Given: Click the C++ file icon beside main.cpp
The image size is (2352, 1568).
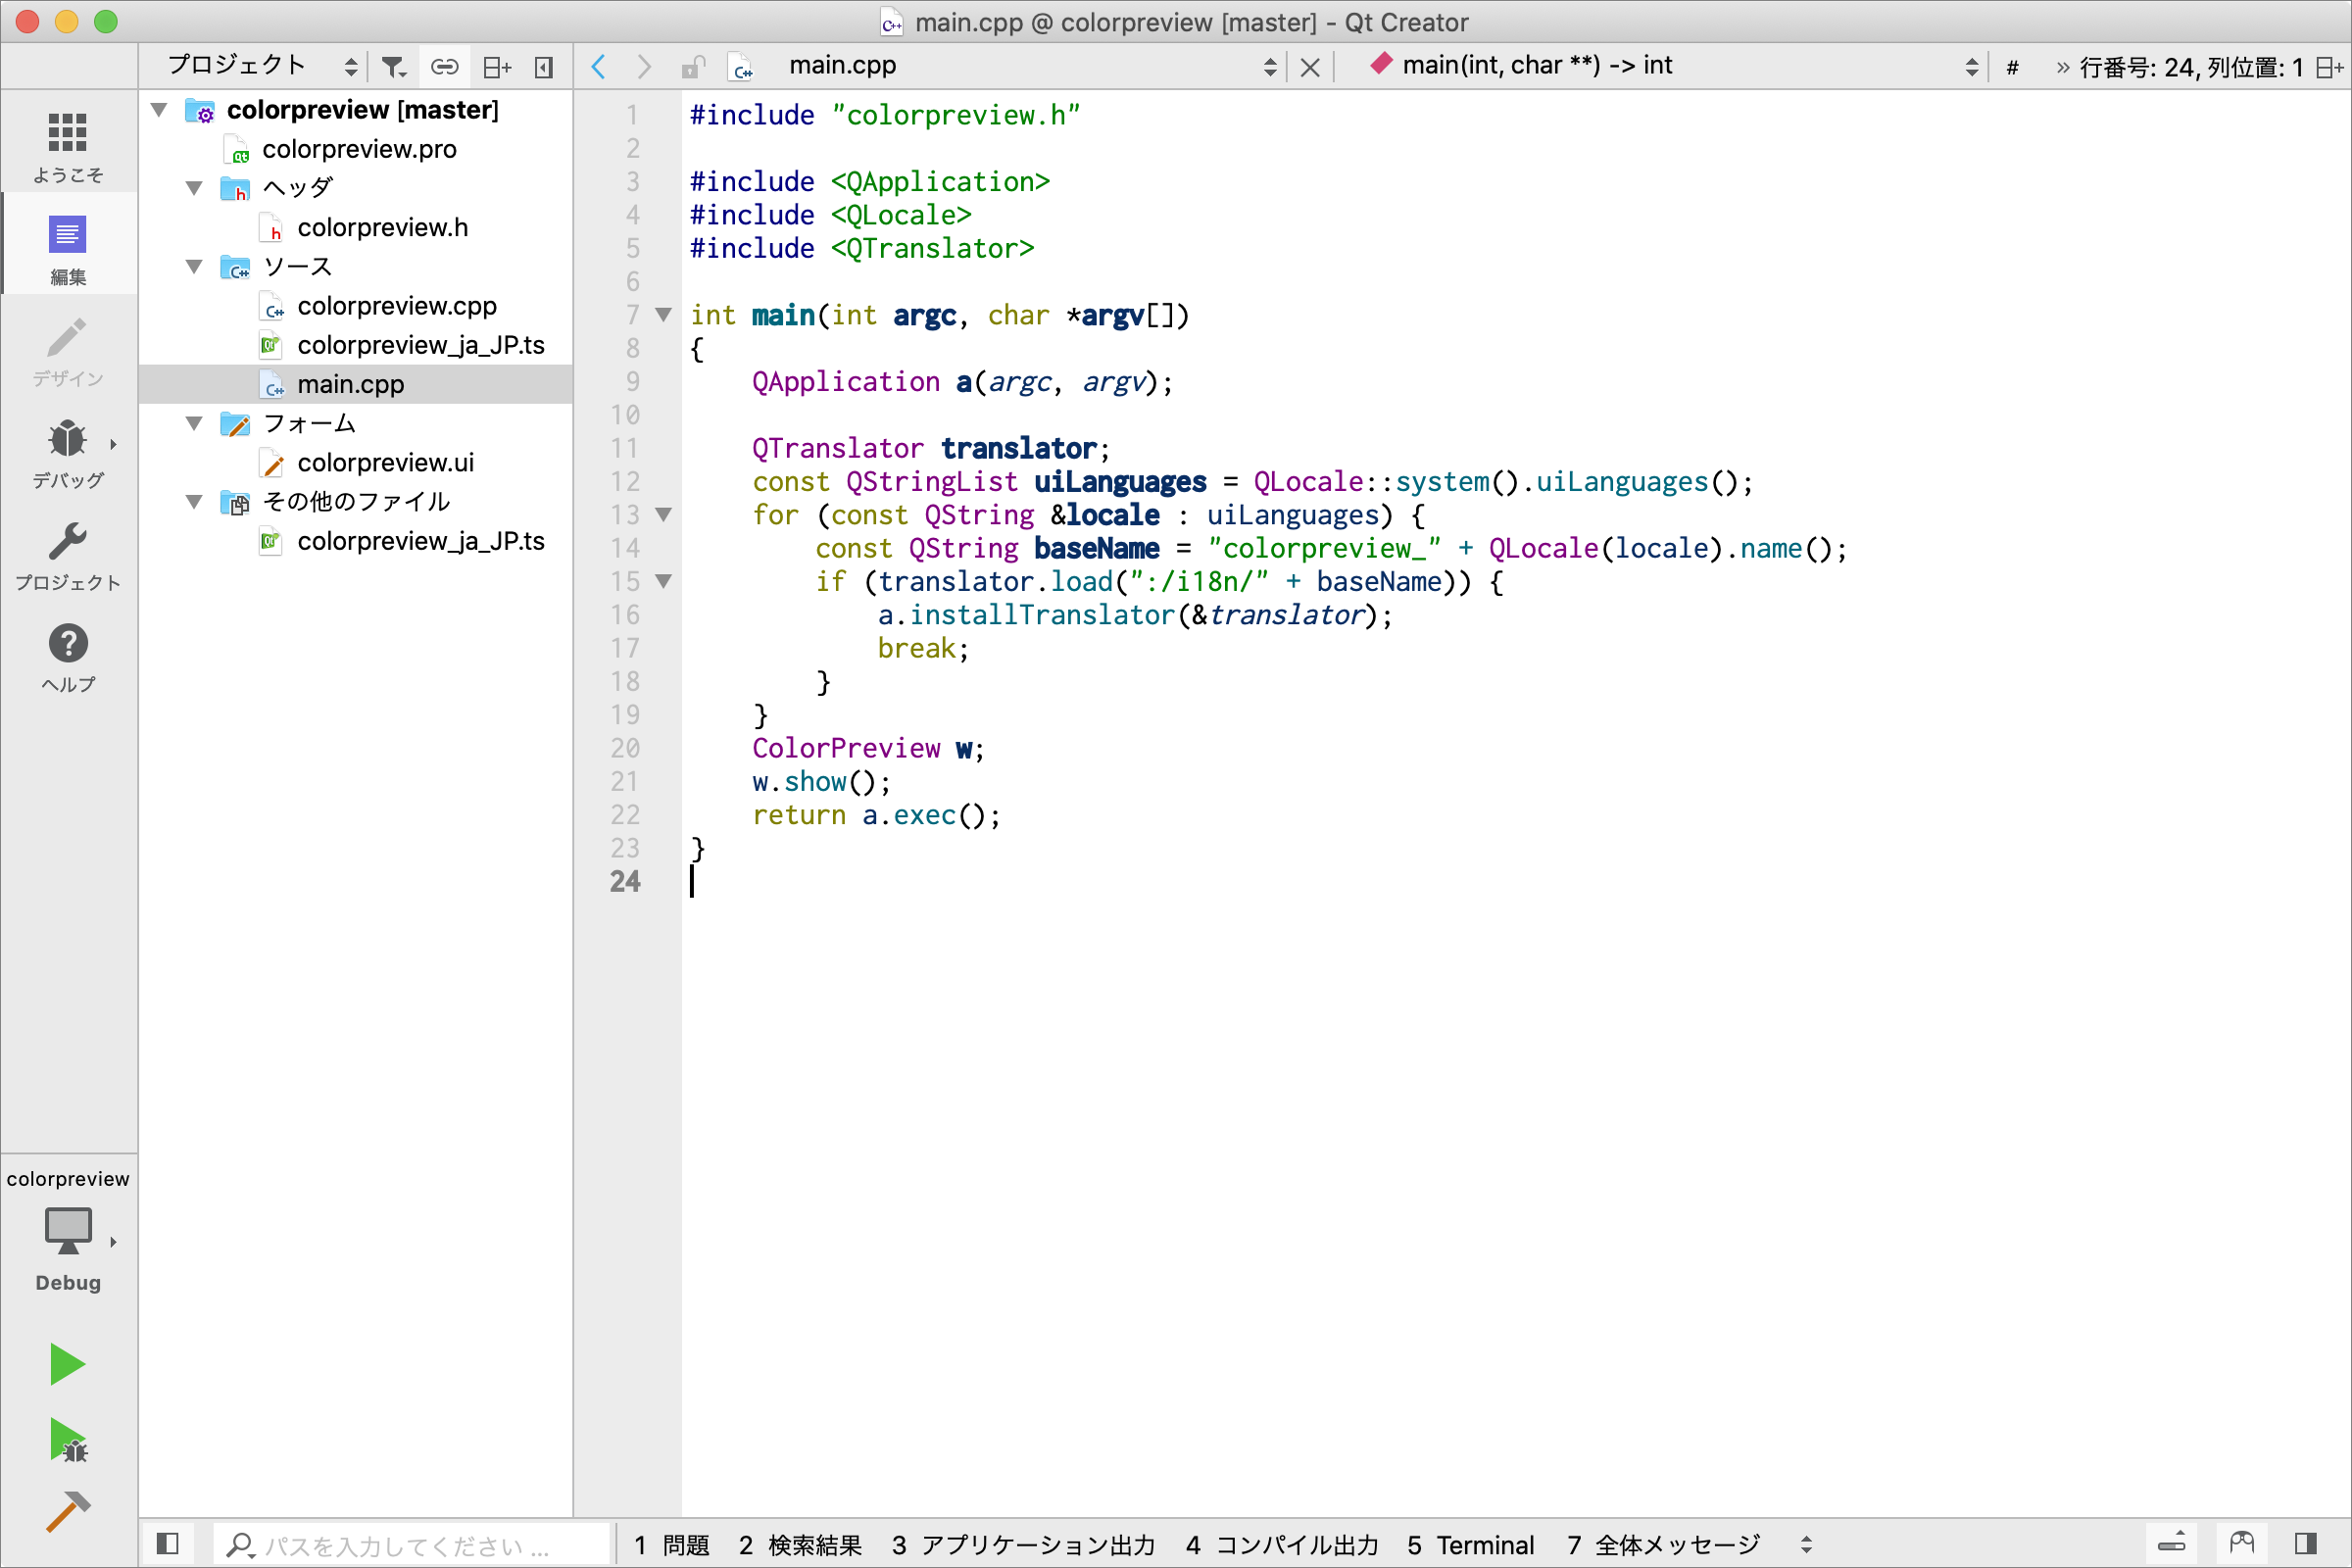Looking at the screenshot, I should tap(741, 67).
